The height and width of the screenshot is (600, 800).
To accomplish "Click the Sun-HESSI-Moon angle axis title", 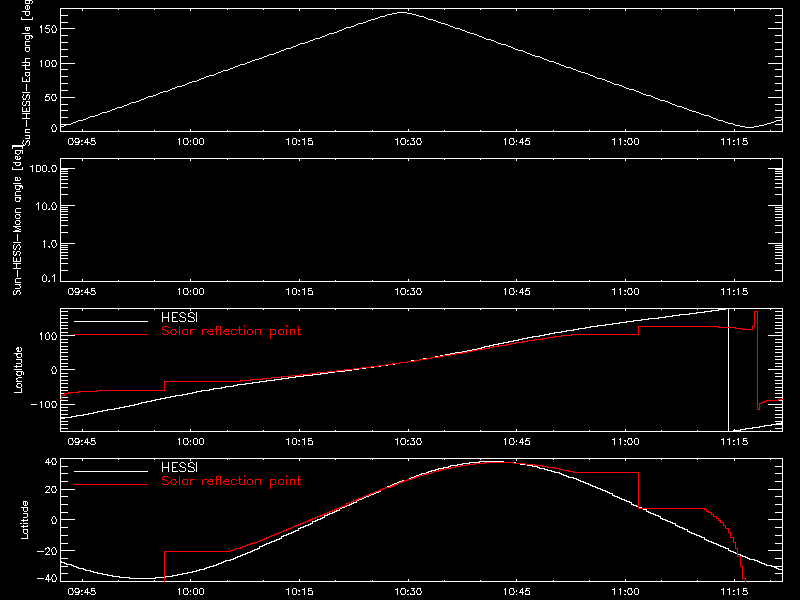I will pos(17,220).
